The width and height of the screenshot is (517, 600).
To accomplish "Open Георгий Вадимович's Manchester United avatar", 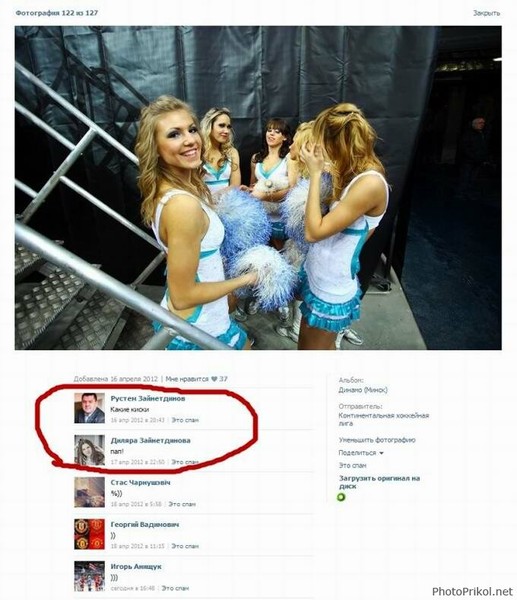I will tap(89, 534).
